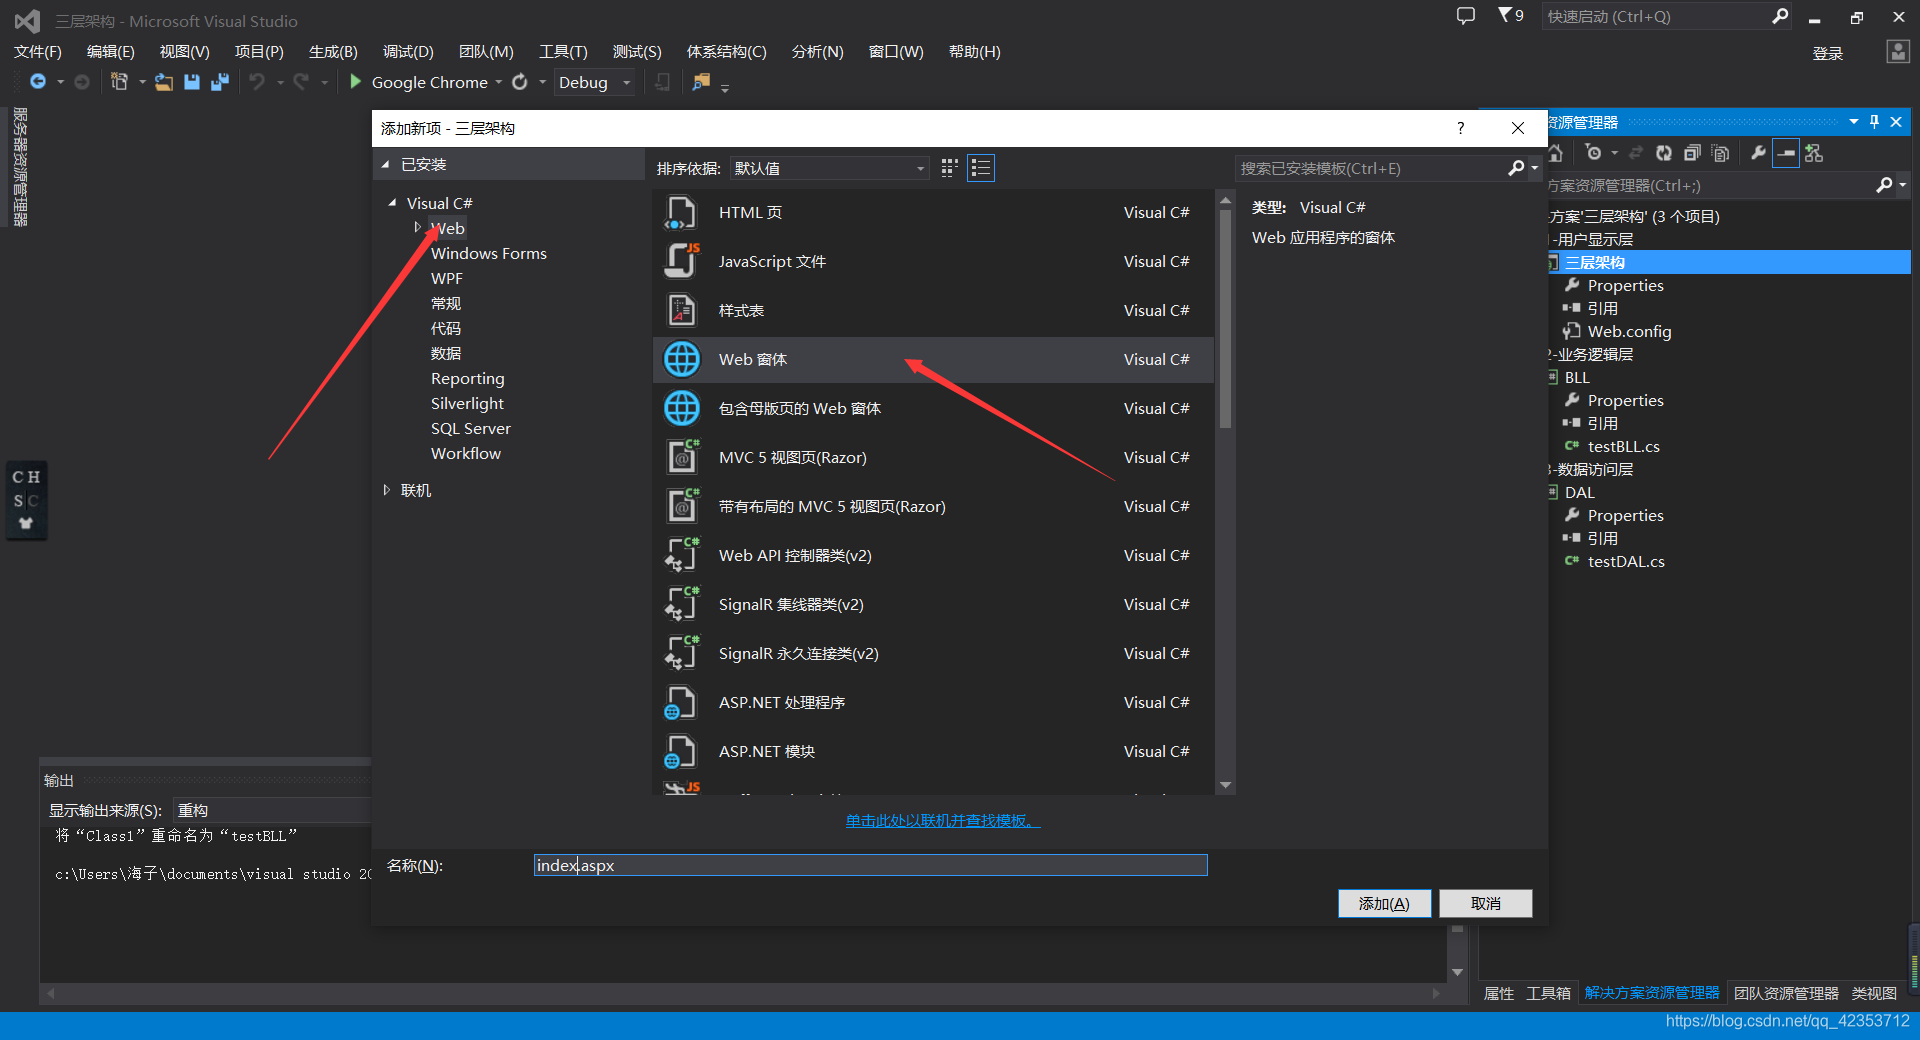Pin the Solution Explorer panel

[1874, 122]
